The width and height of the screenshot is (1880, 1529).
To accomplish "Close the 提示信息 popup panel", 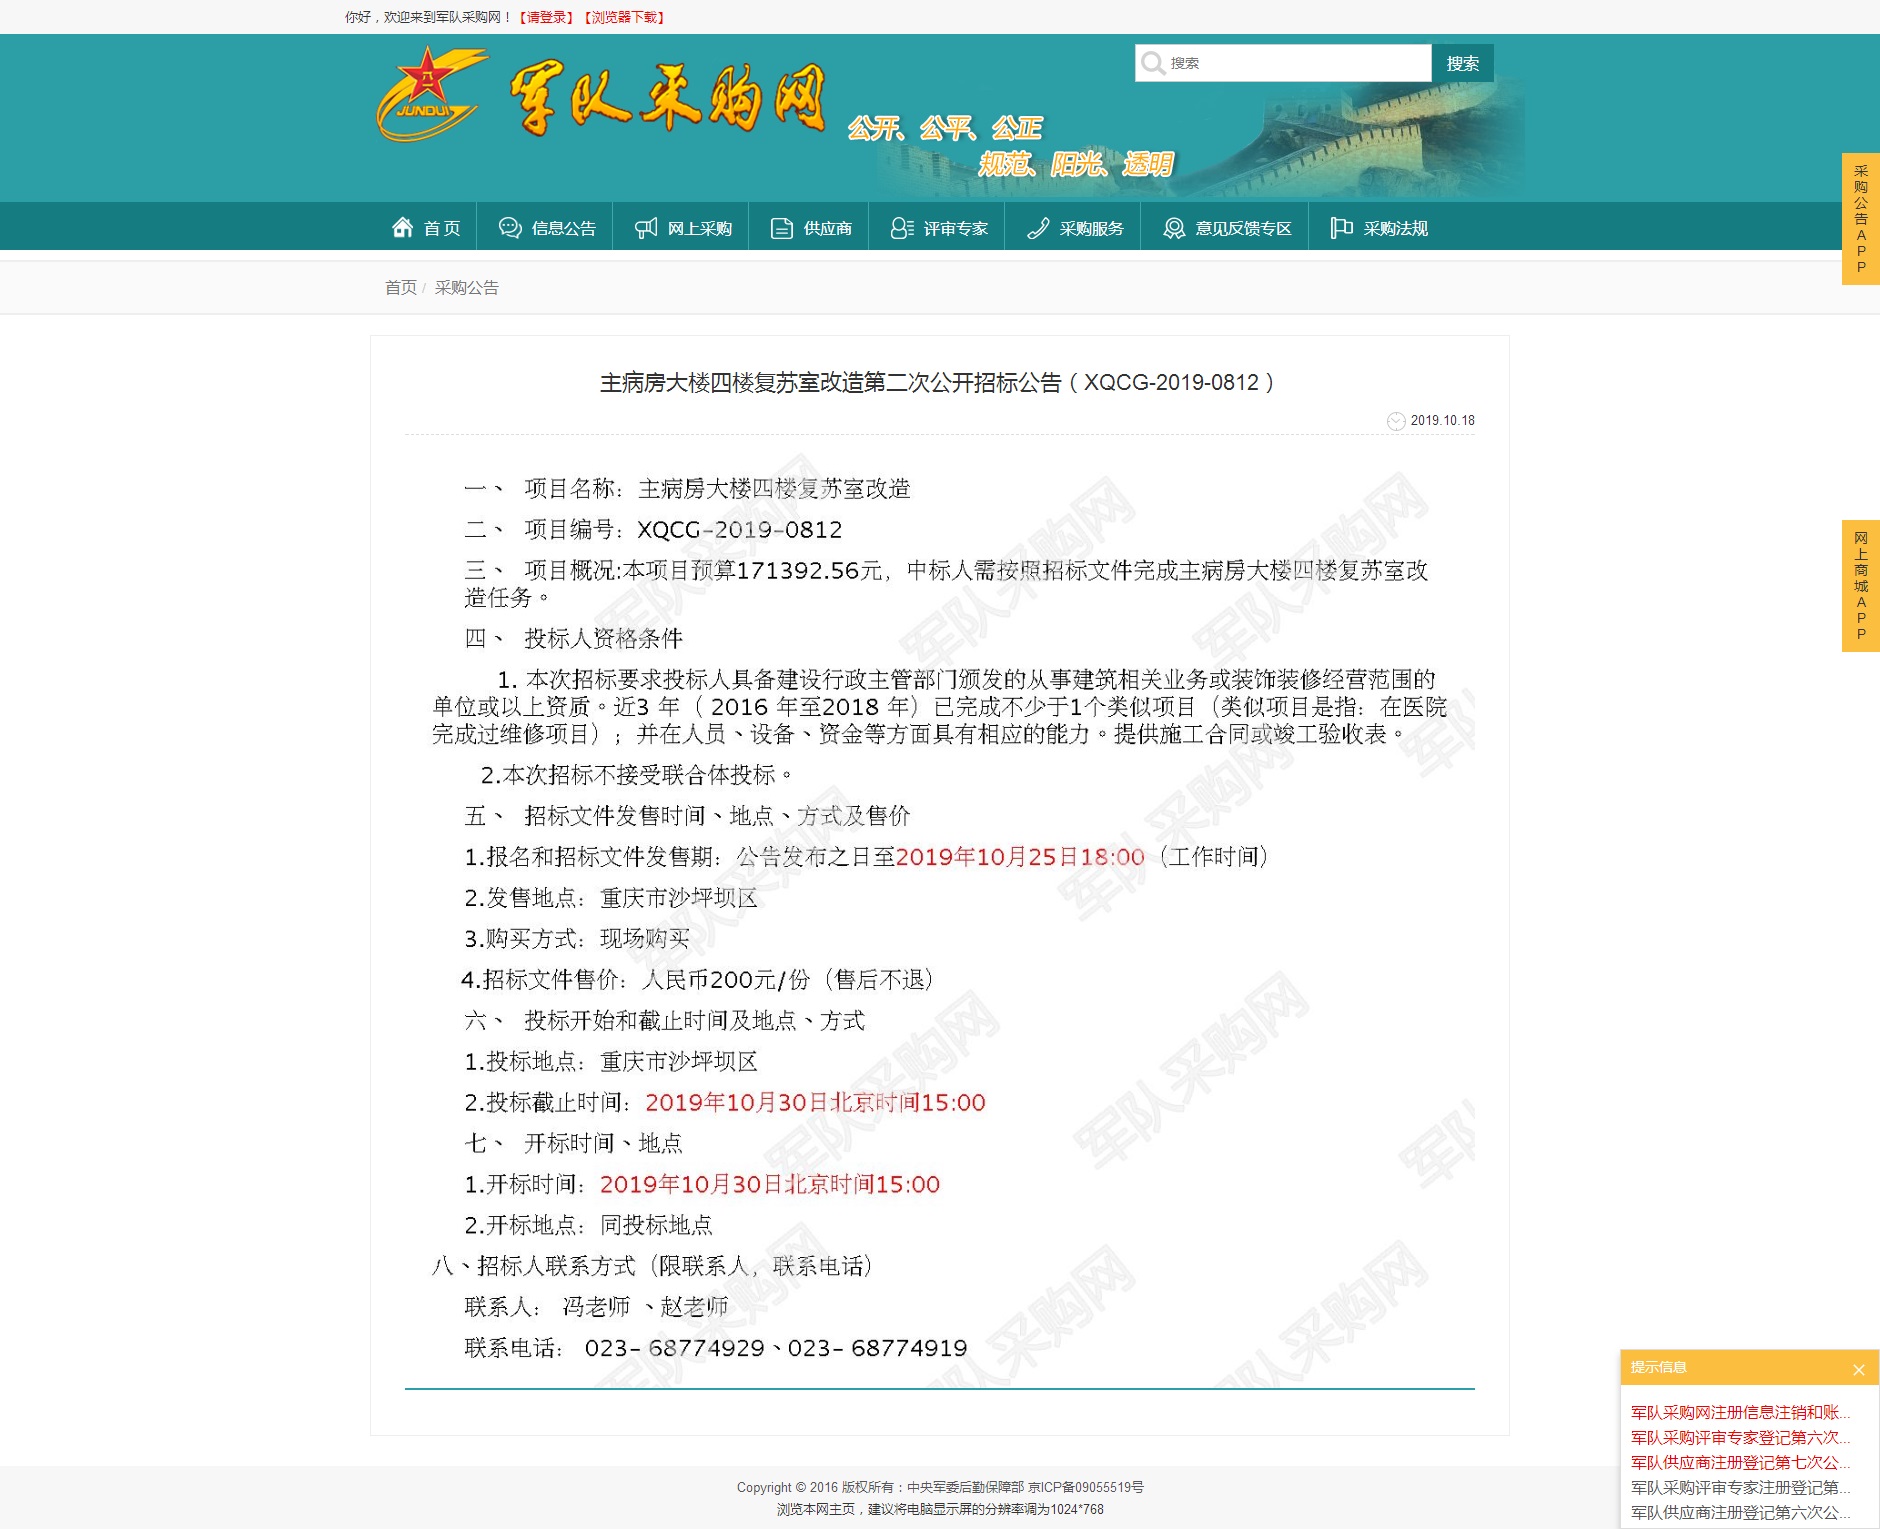I will pyautogui.click(x=1858, y=1369).
